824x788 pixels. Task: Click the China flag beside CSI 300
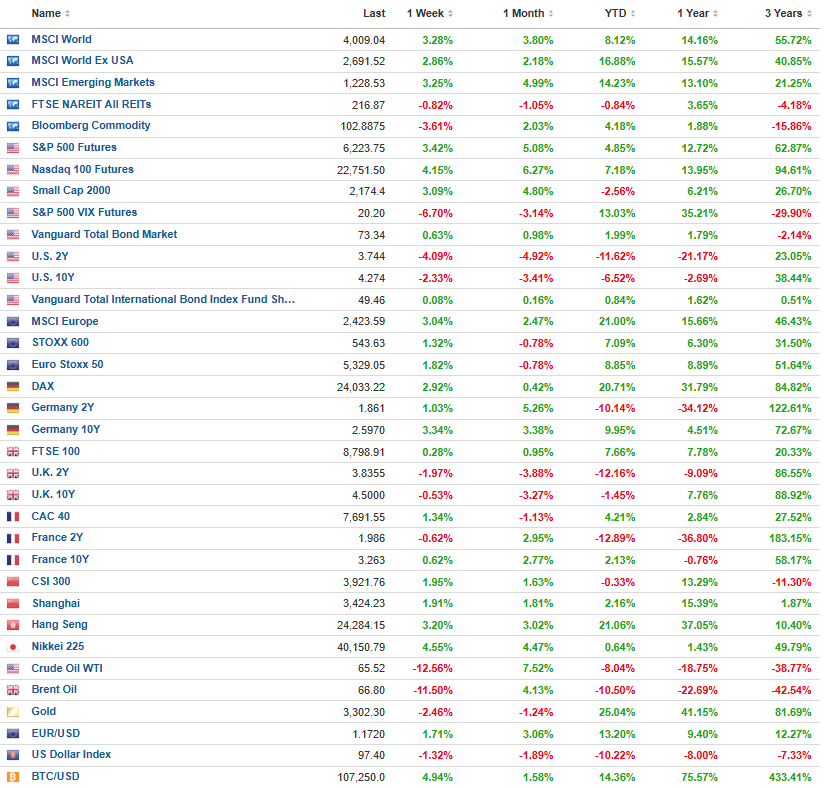(x=13, y=581)
